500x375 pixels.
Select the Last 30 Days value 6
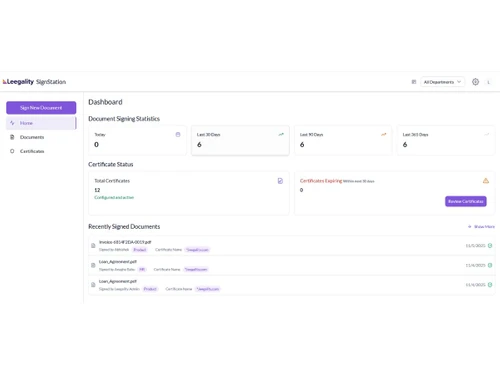coord(199,144)
